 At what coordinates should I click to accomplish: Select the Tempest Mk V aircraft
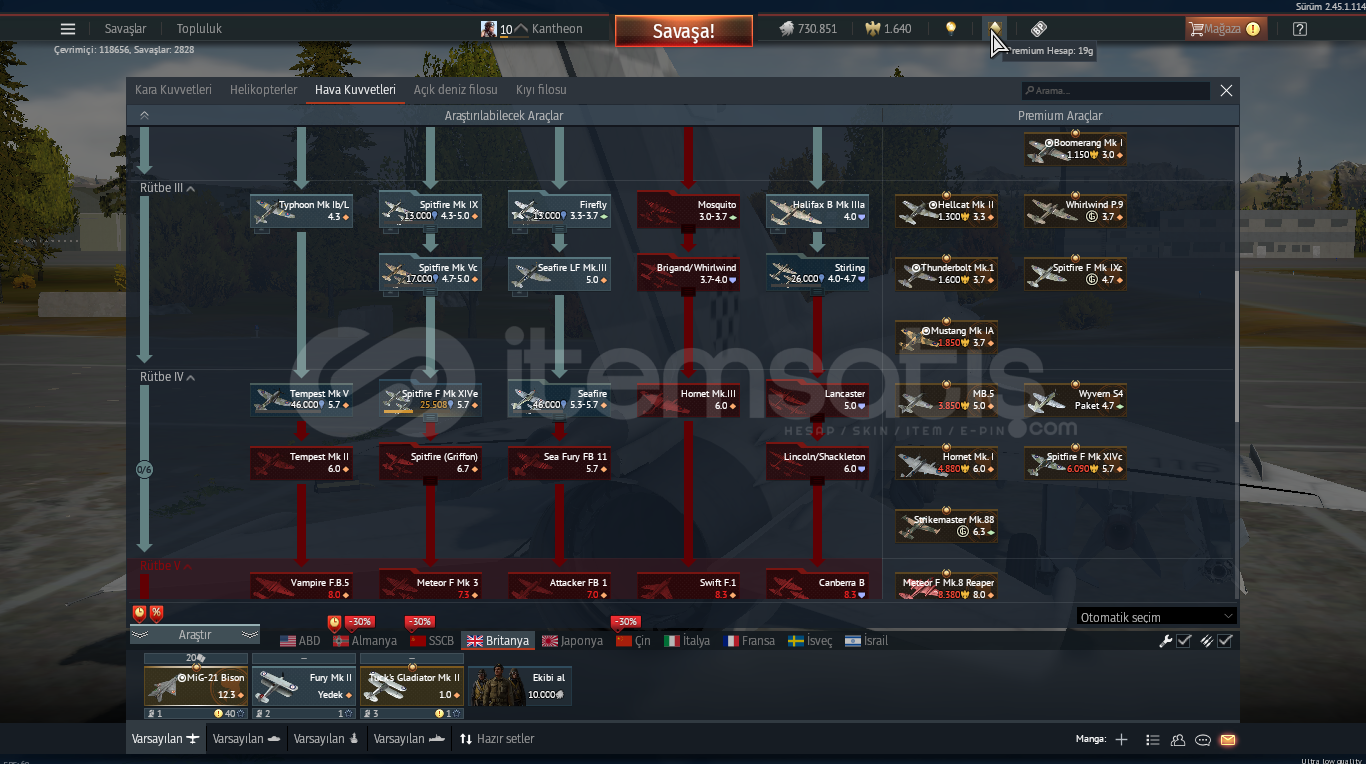301,399
